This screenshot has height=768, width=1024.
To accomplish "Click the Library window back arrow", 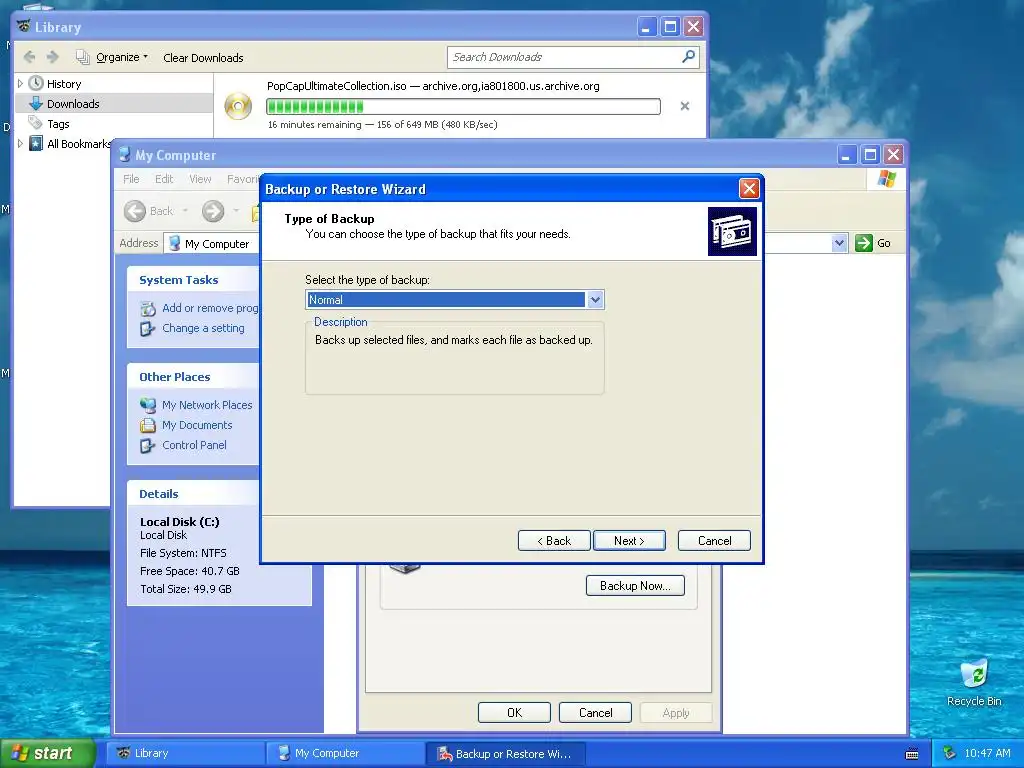I will [x=29, y=57].
